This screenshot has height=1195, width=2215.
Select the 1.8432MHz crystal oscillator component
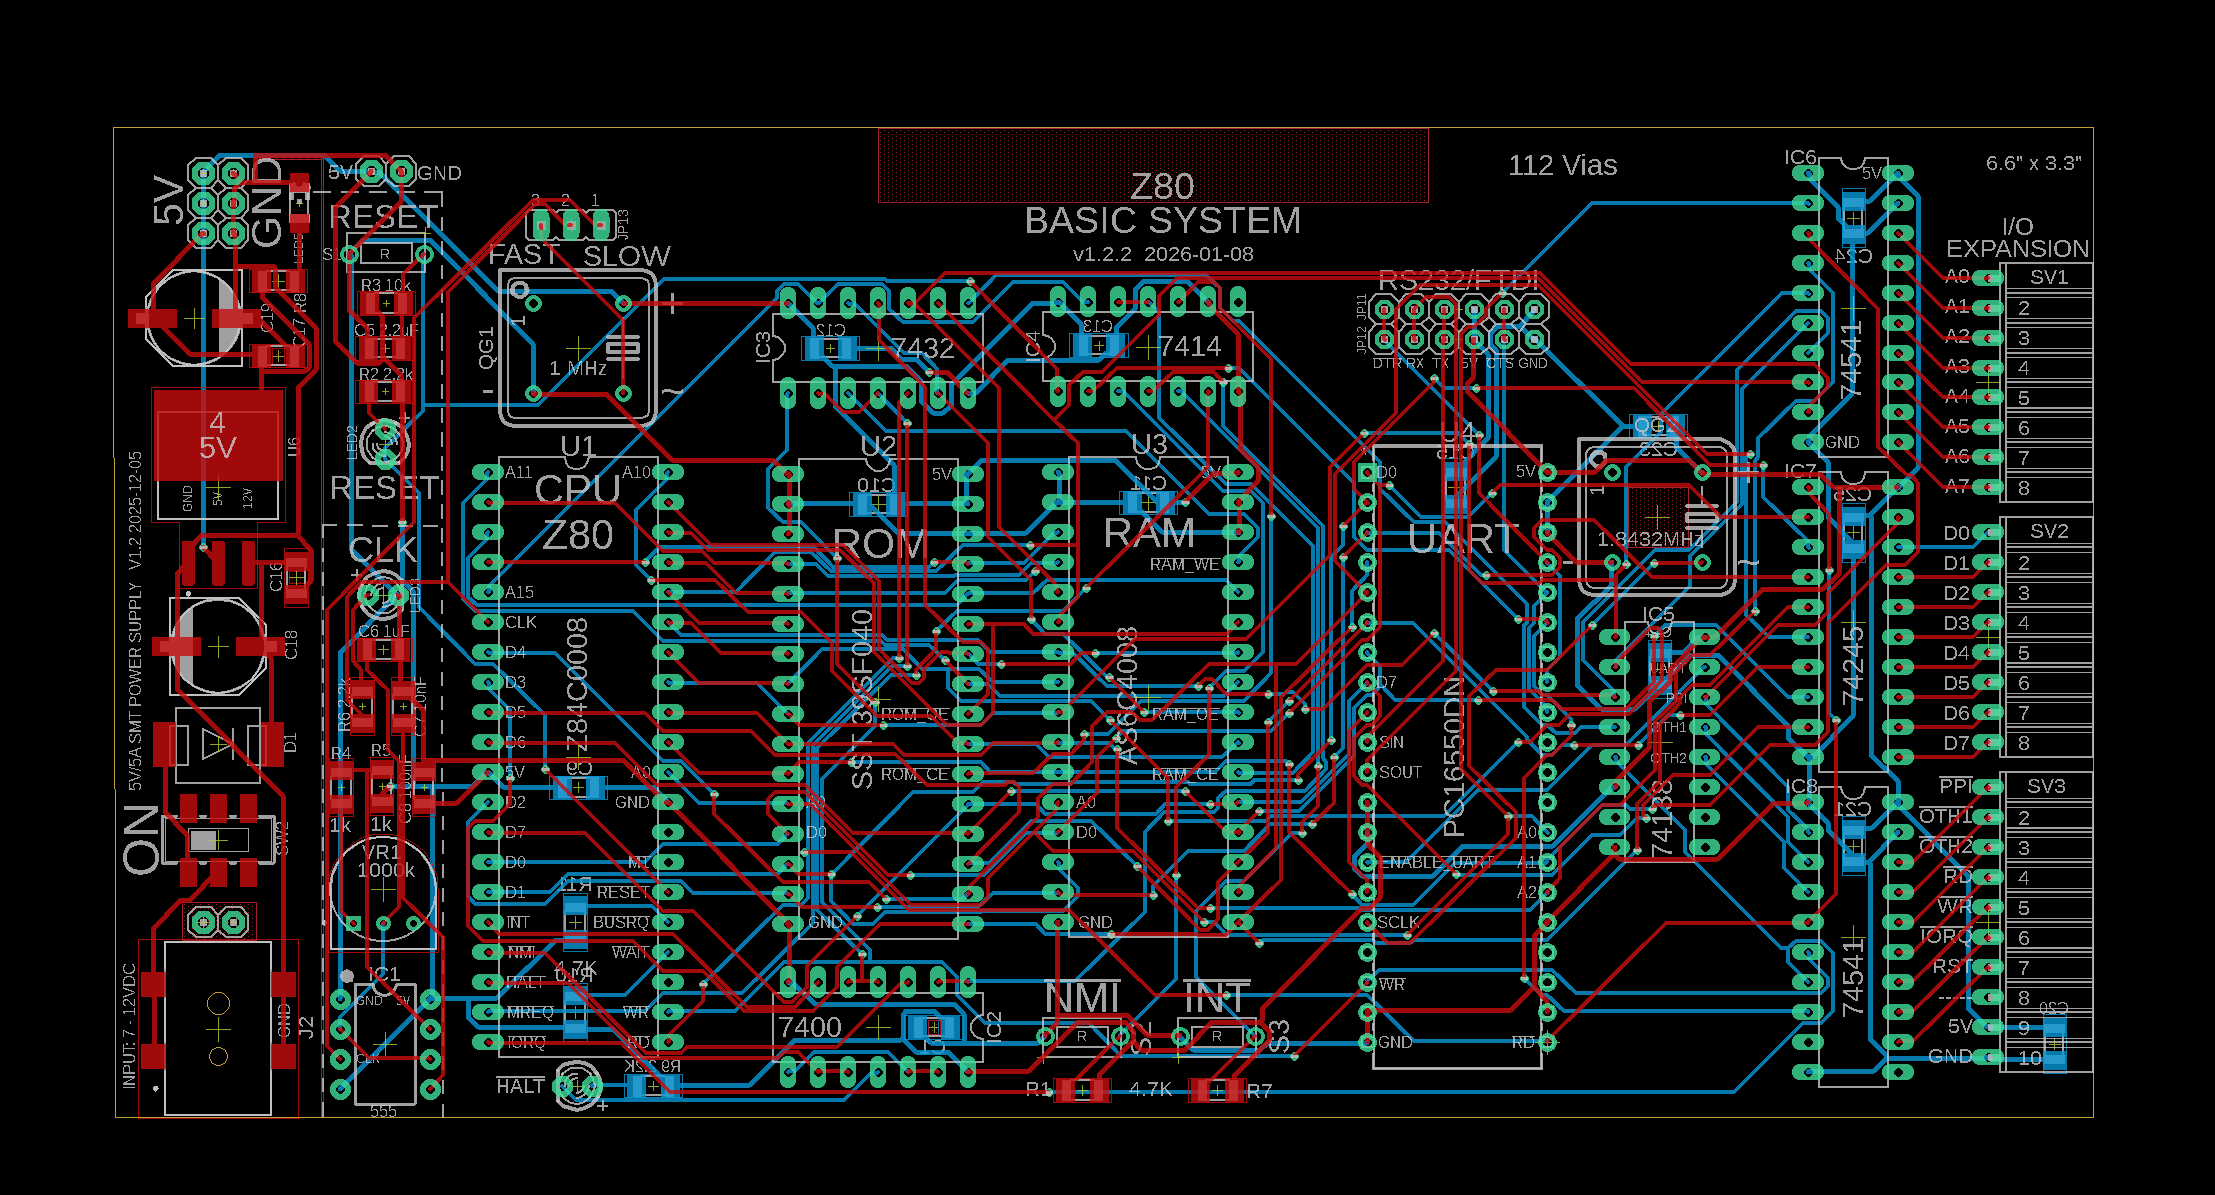point(1657,518)
